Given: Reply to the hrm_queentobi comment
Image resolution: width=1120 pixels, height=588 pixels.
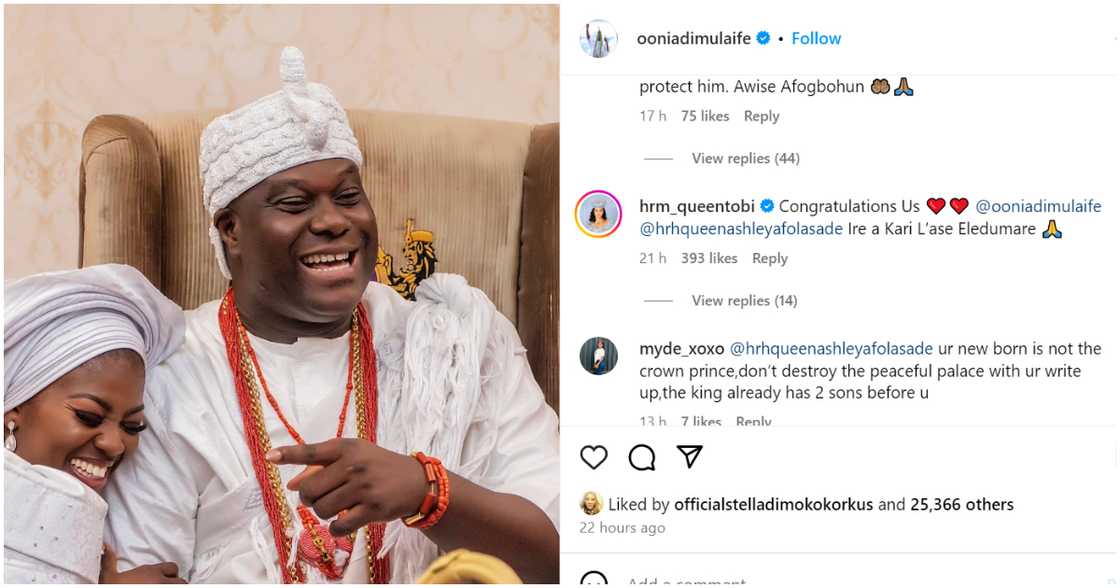Looking at the screenshot, I should click(770, 258).
